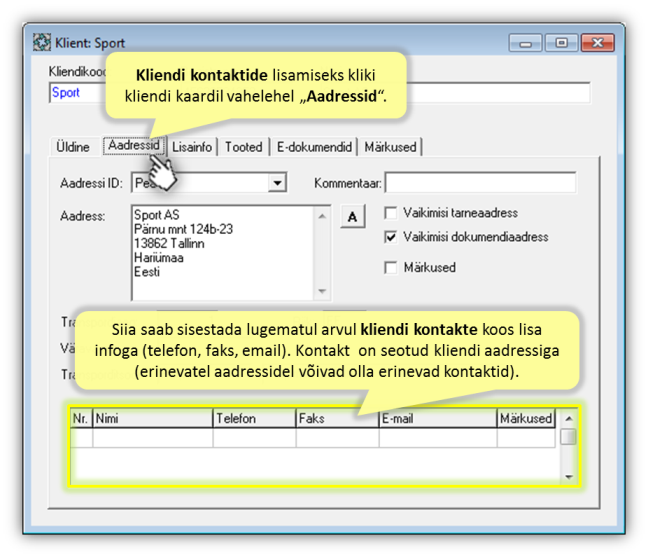The image size is (648, 557).
Task: Click first empty E-mail cell in contacts table
Action: click(438, 438)
